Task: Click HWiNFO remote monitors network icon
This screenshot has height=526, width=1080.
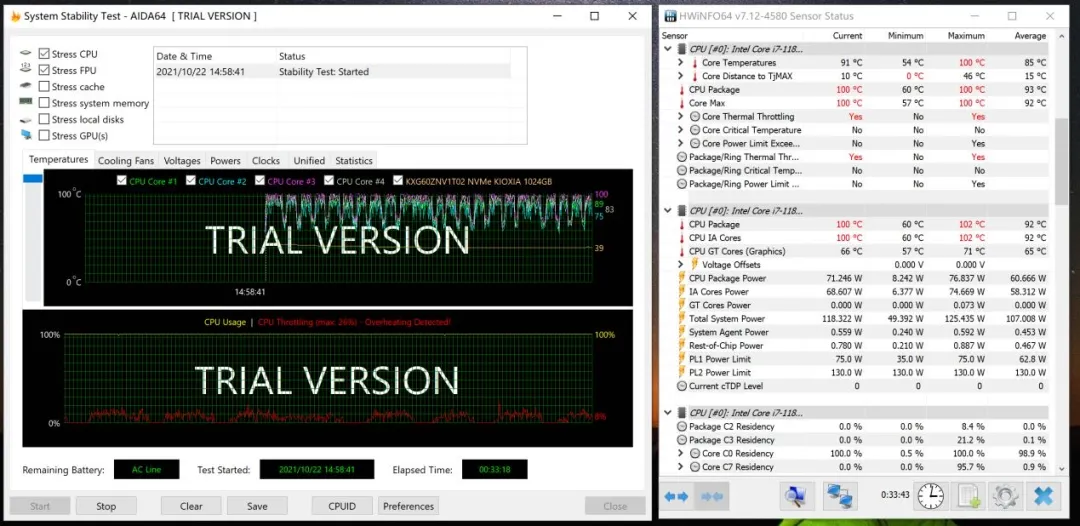Action: tap(840, 496)
